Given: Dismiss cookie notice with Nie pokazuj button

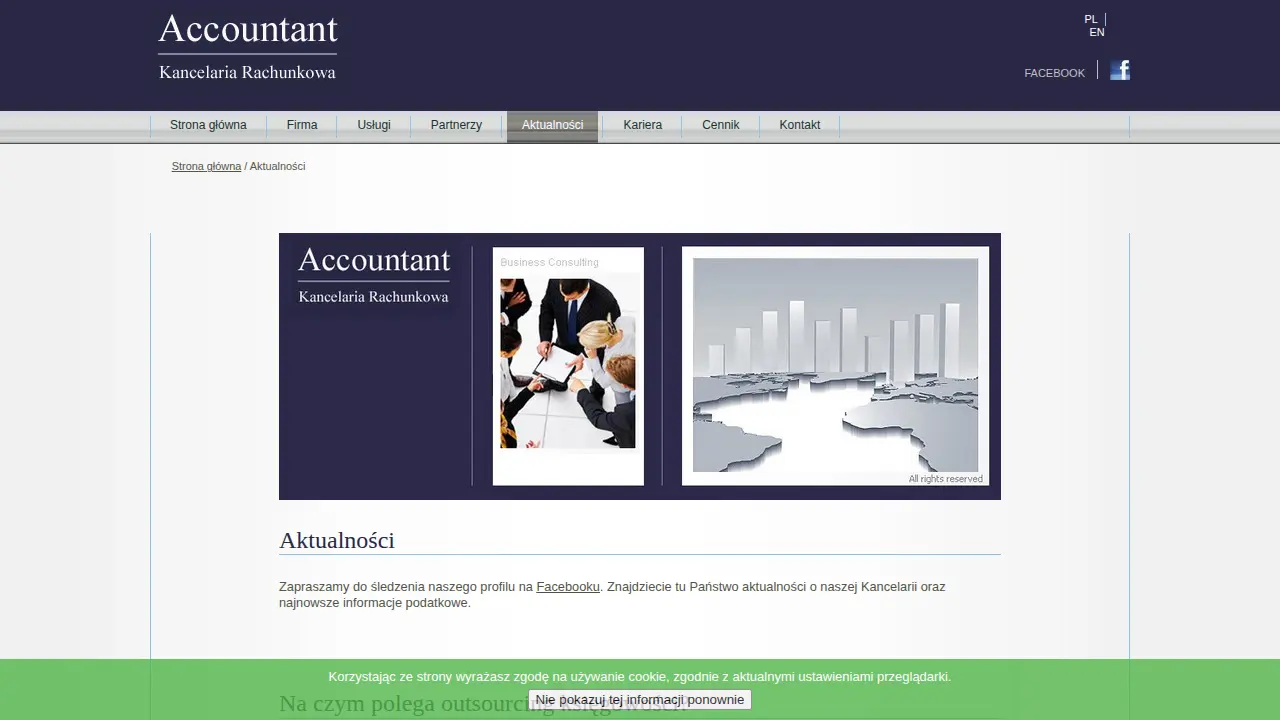Looking at the screenshot, I should pos(640,700).
